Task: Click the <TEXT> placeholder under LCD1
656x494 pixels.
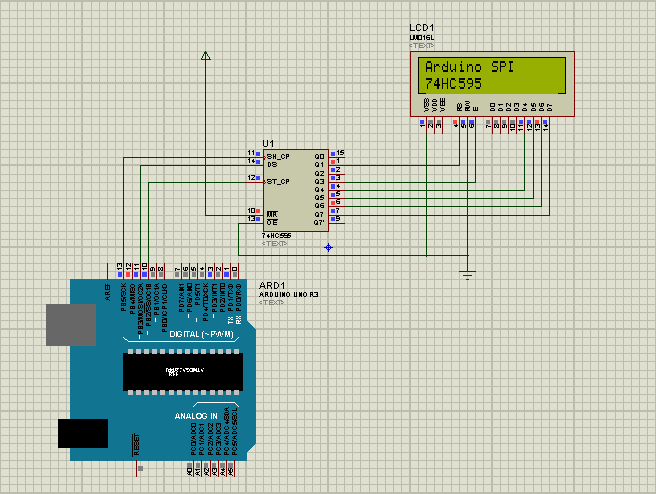Action: (421, 45)
